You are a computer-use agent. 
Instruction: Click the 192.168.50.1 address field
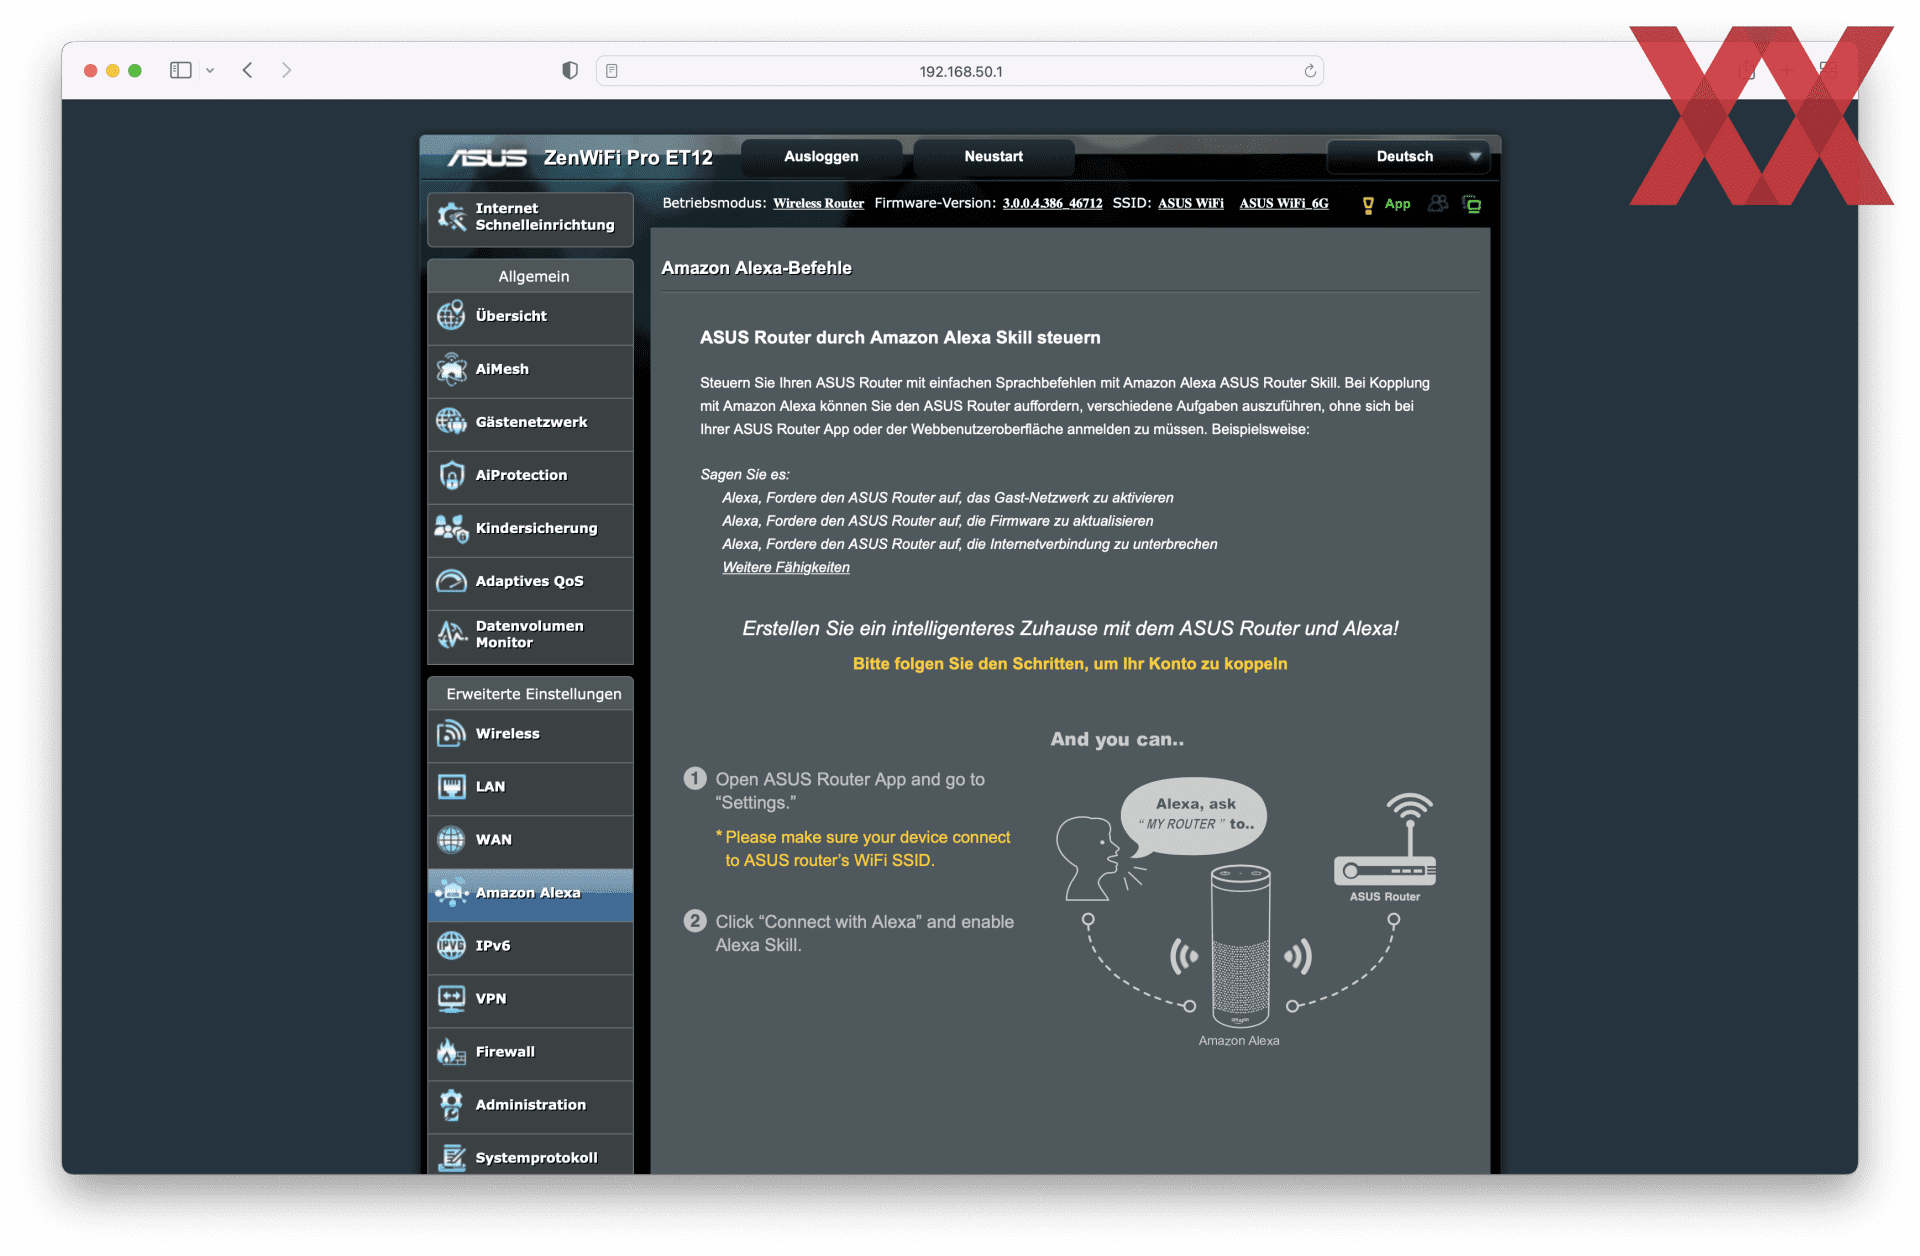pos(960,71)
